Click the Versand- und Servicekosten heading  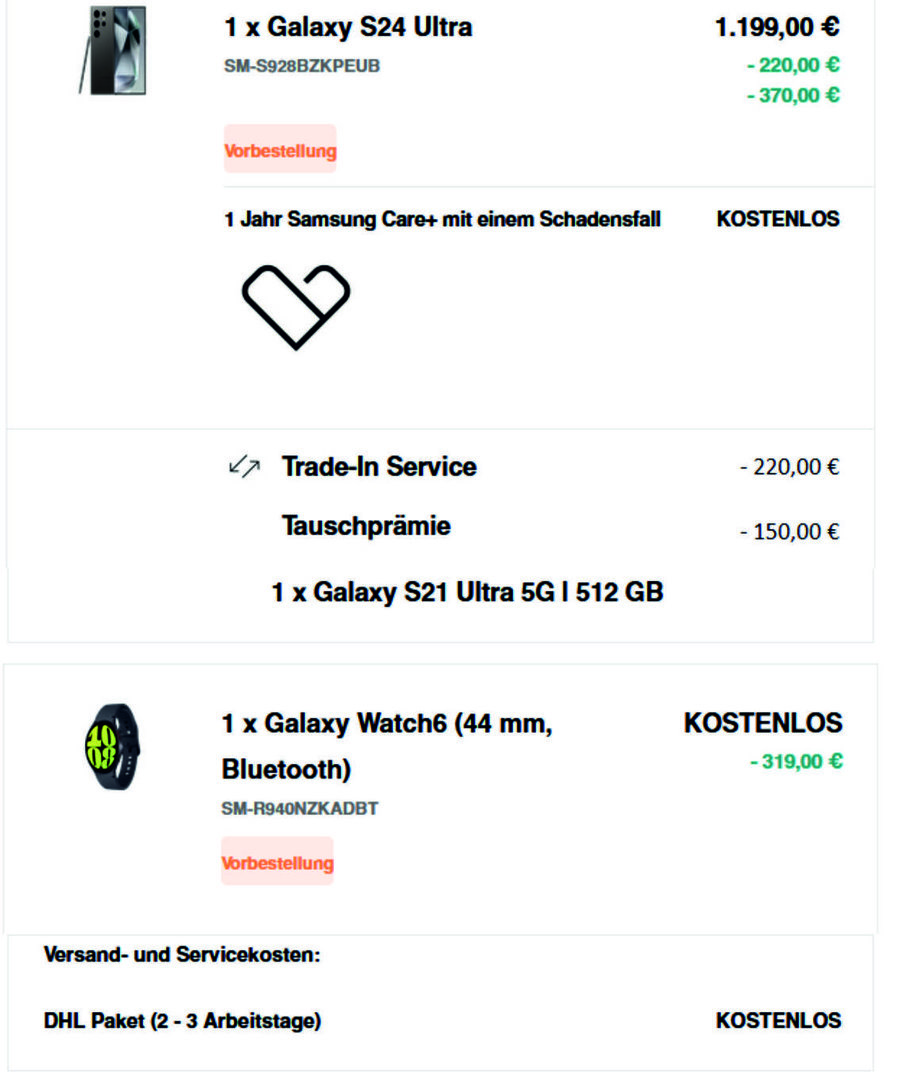click(x=181, y=955)
